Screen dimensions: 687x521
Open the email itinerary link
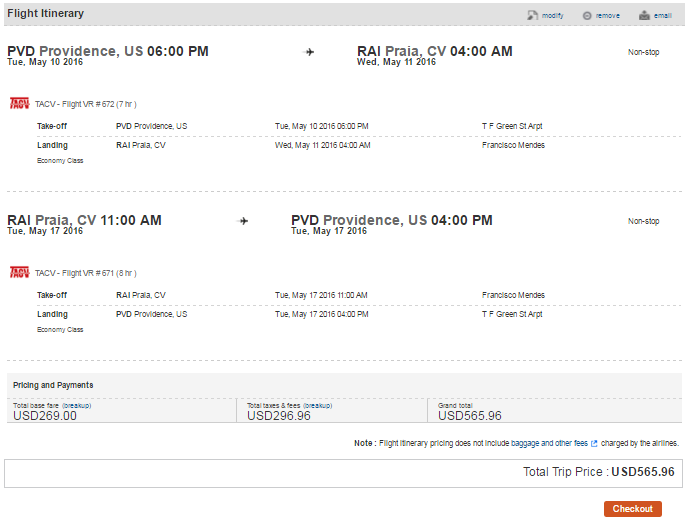click(662, 16)
